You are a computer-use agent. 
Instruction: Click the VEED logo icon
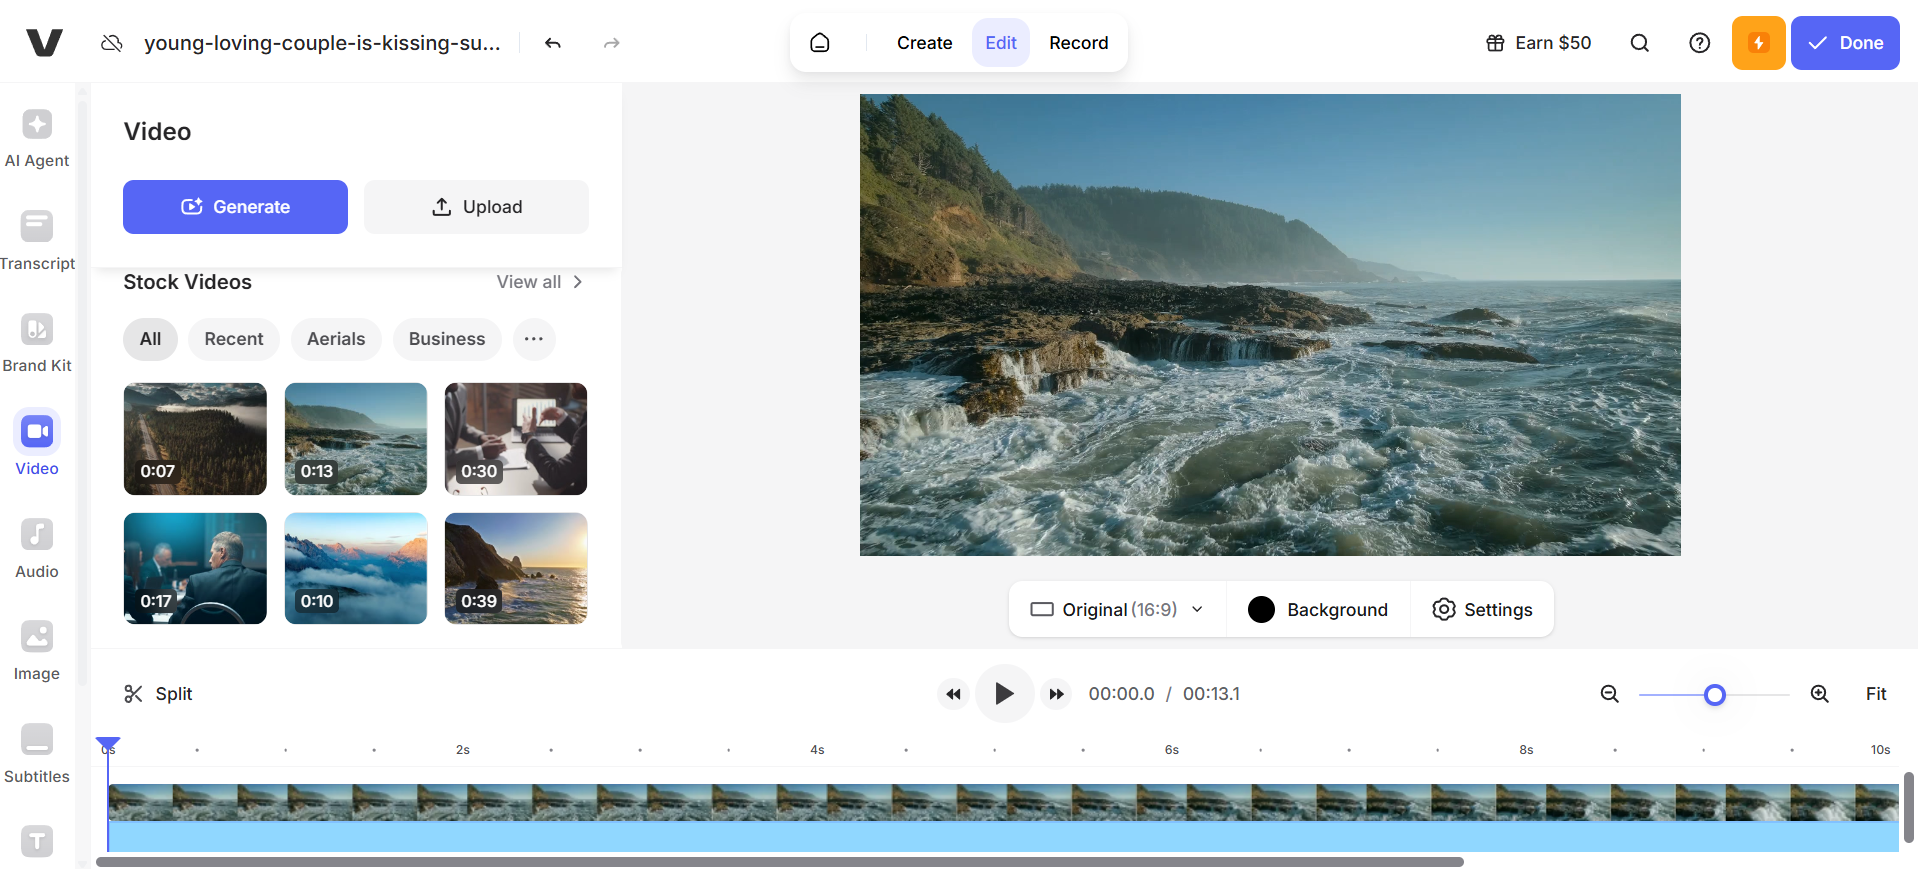44,43
